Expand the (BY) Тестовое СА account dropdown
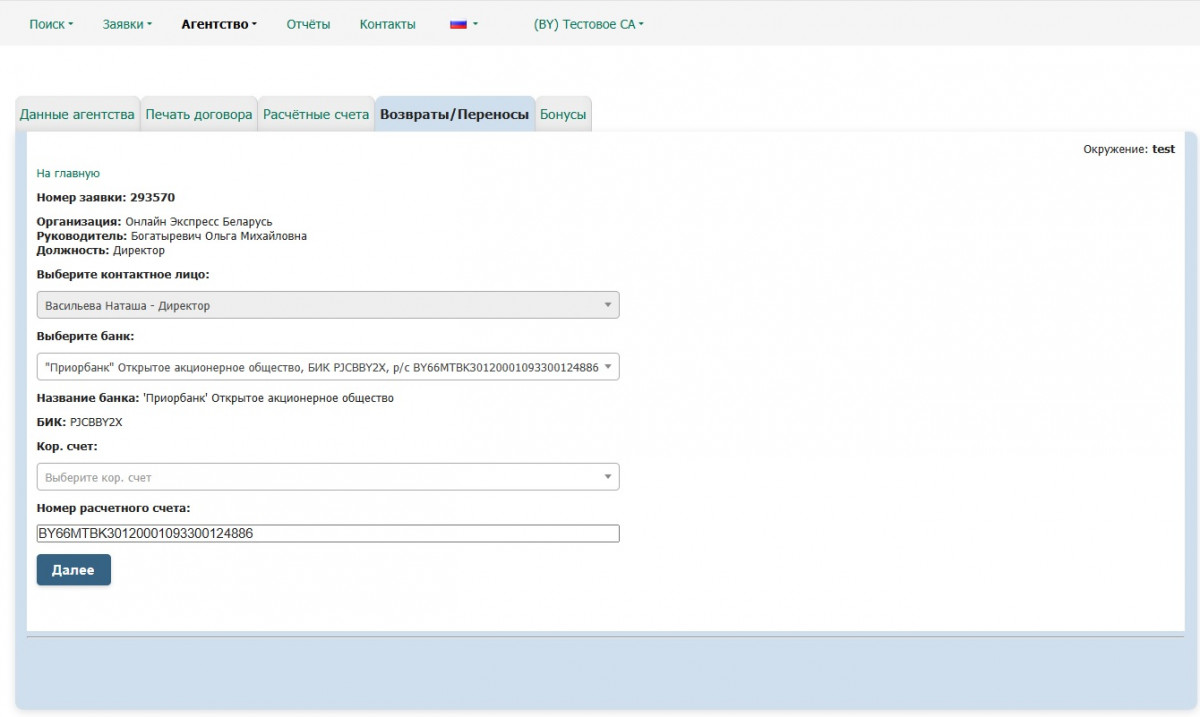This screenshot has width=1200, height=717. point(588,24)
